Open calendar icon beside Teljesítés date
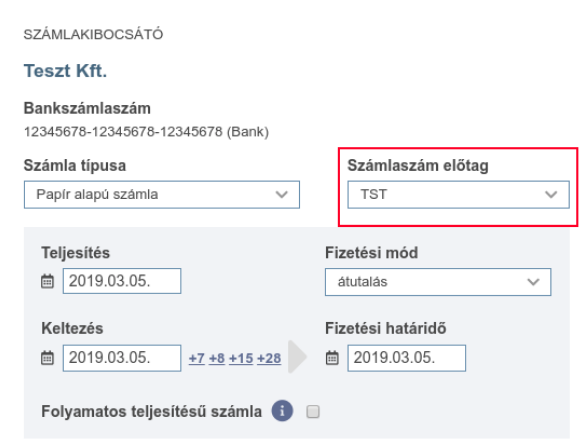The height and width of the screenshot is (447, 587). 47,281
